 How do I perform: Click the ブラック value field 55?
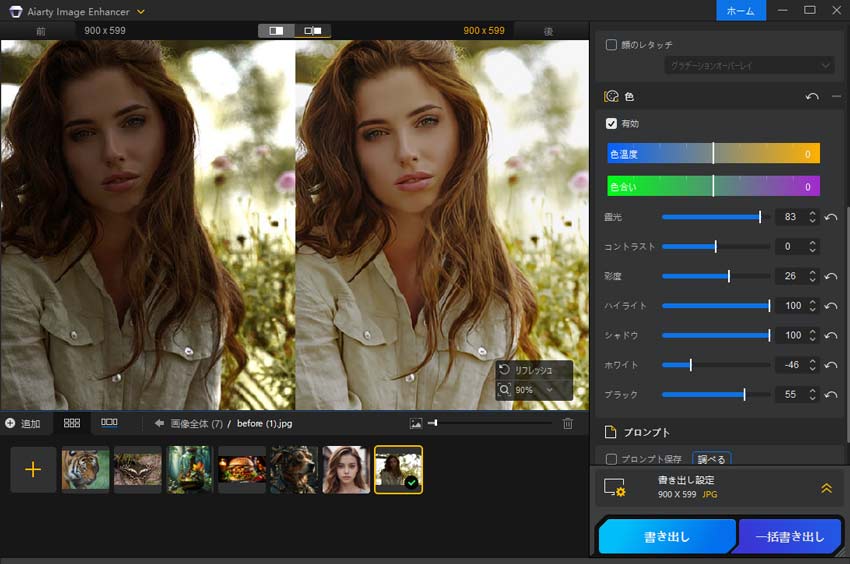click(790, 395)
